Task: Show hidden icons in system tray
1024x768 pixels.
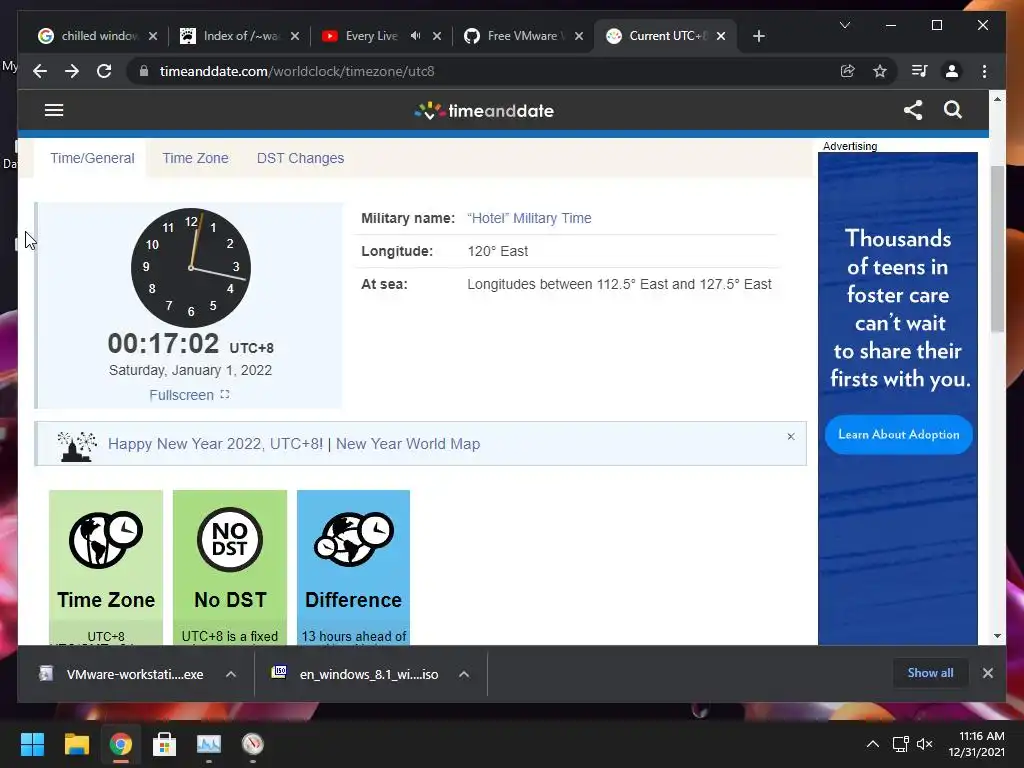Action: pyautogui.click(x=872, y=743)
